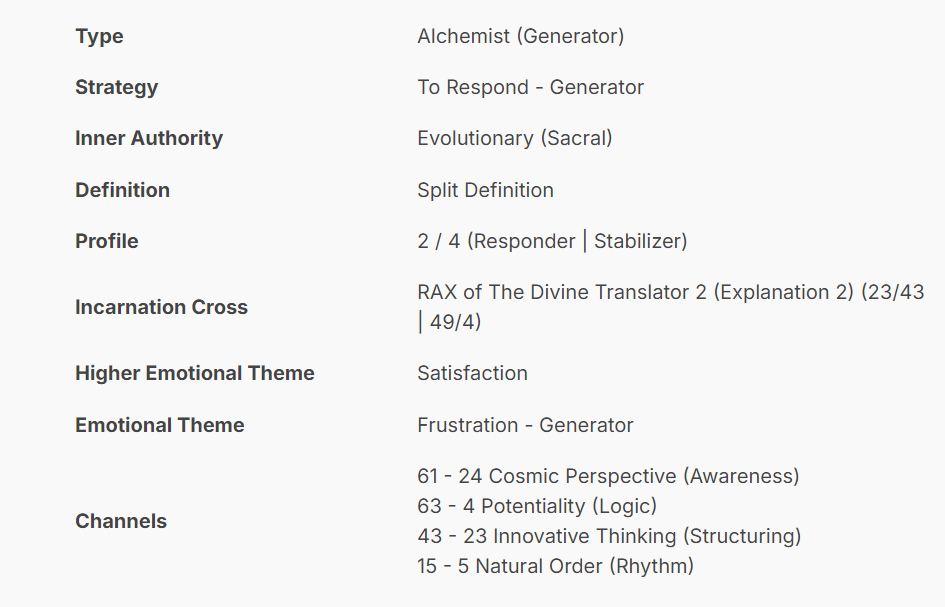This screenshot has height=607, width=945.
Task: Click the Type row label
Action: pyautogui.click(x=99, y=36)
